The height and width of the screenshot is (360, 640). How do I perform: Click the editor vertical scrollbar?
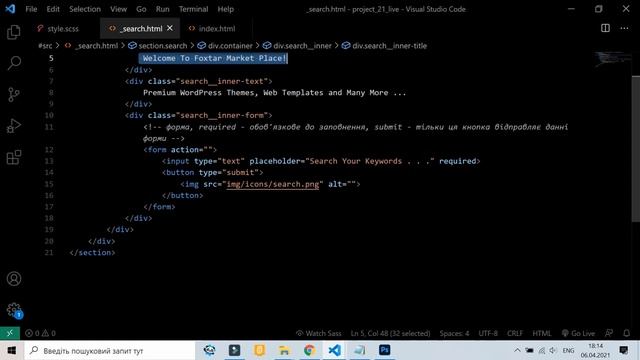[636, 149]
